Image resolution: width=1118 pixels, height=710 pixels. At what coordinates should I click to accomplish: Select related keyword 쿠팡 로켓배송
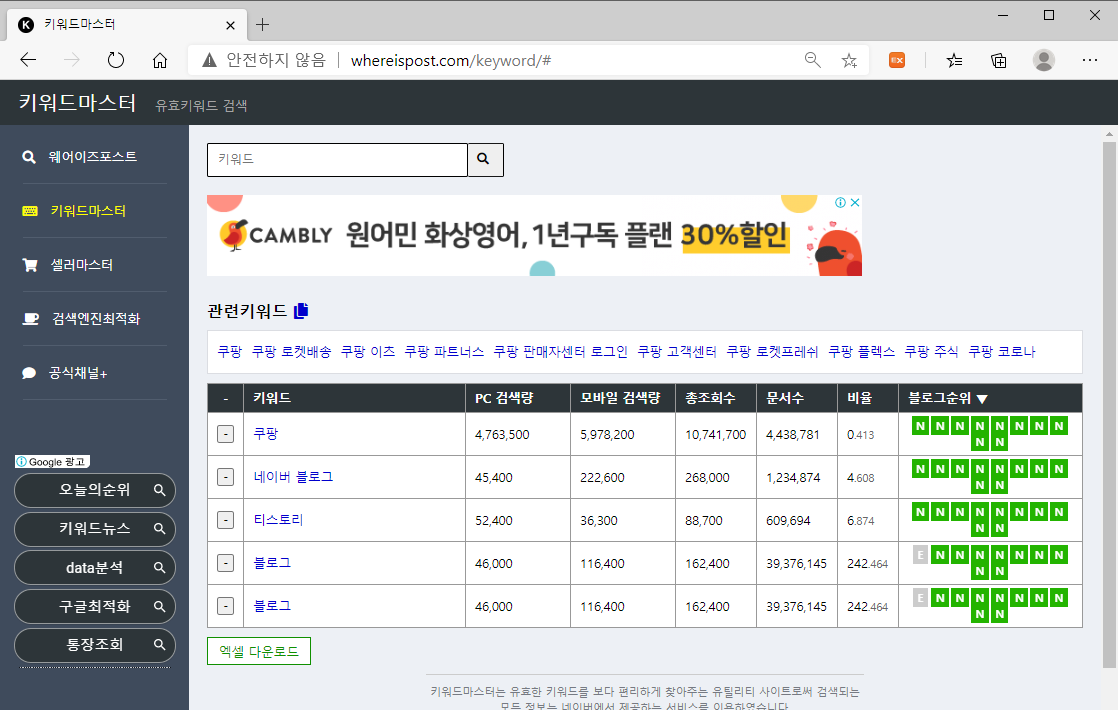pyautogui.click(x=292, y=351)
